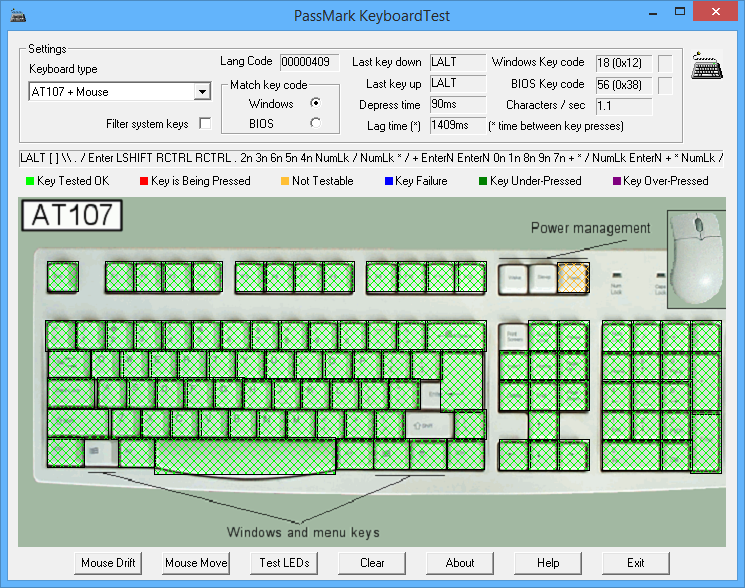Click the small box beside Windows Key code
The width and height of the screenshot is (745, 588).
[665, 63]
